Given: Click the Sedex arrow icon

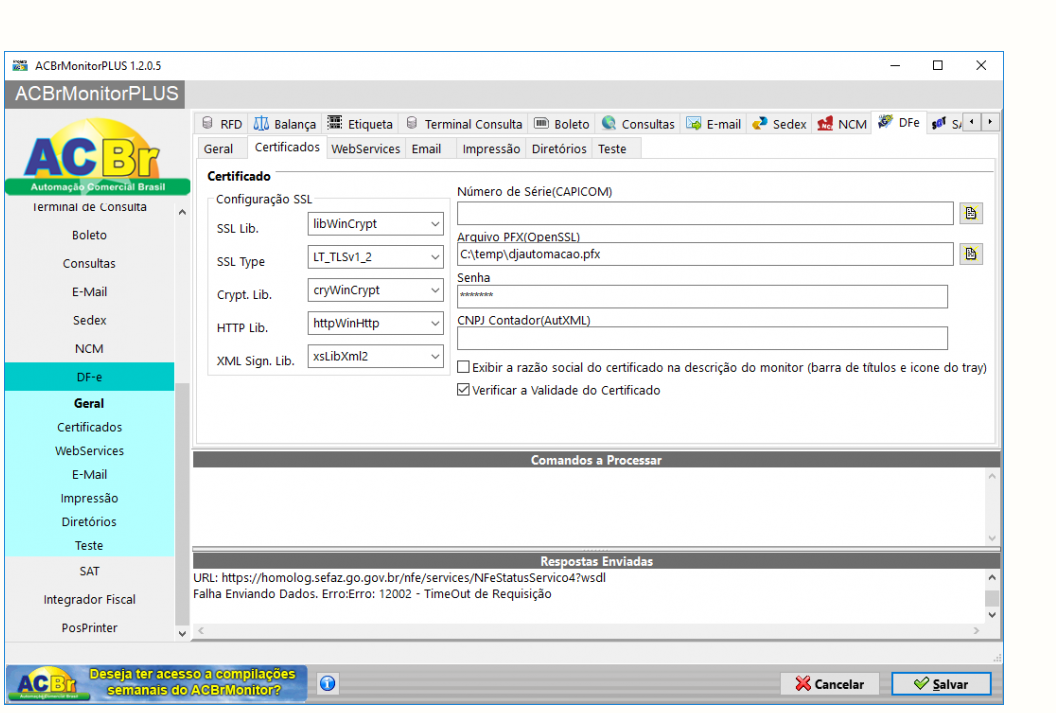Looking at the screenshot, I should 760,123.
